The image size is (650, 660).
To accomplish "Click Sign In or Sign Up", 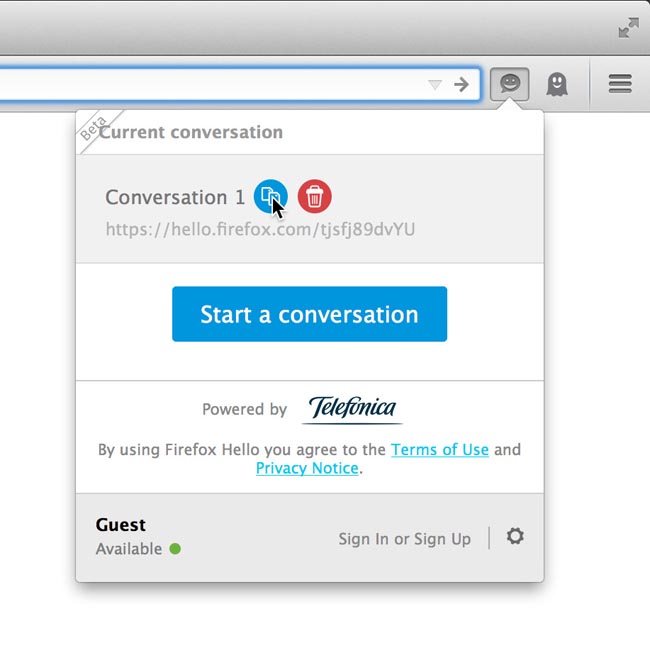I will (405, 539).
